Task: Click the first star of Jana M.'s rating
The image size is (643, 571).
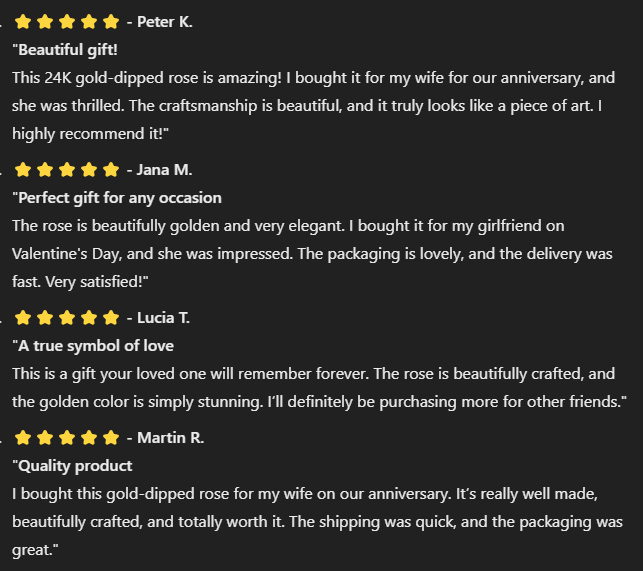Action: click(x=23, y=169)
